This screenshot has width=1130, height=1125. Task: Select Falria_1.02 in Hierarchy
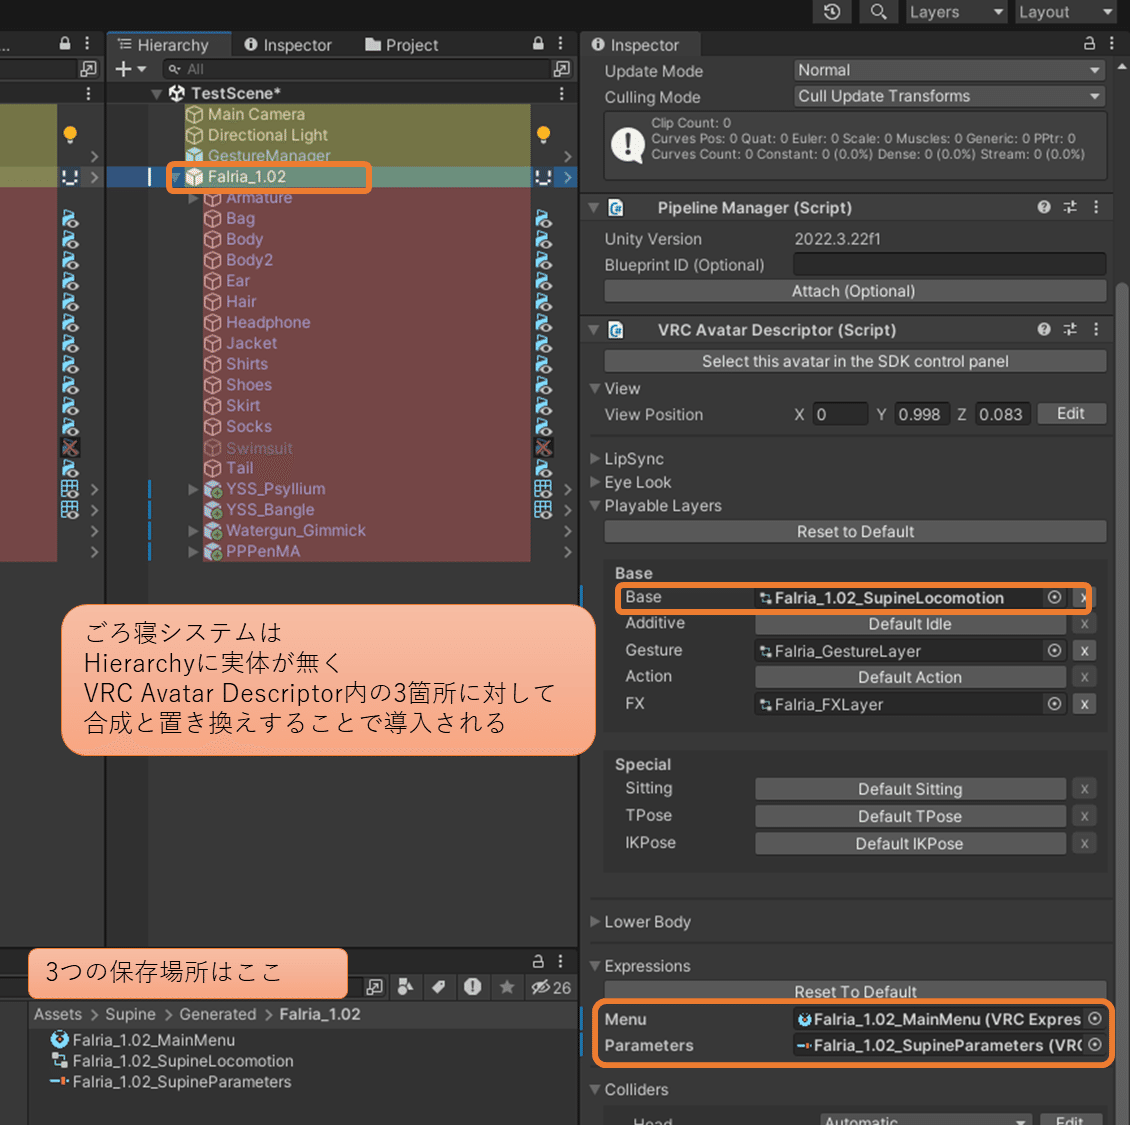pyautogui.click(x=246, y=177)
